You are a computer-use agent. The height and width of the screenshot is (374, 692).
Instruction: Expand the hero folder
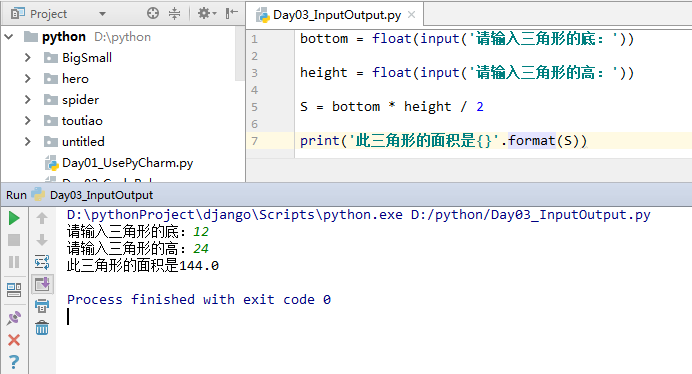point(28,79)
